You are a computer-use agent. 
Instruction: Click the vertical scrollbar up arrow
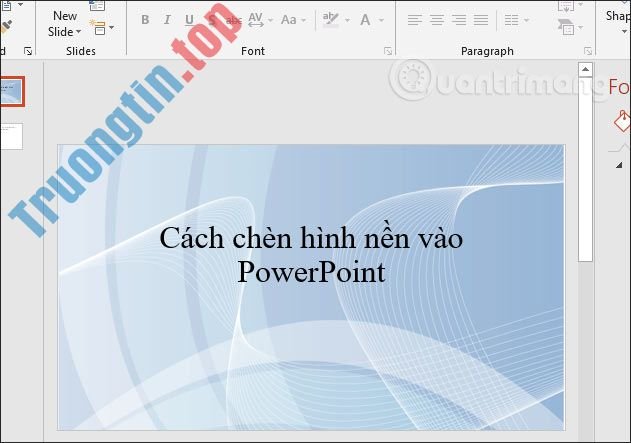pyautogui.click(x=585, y=70)
